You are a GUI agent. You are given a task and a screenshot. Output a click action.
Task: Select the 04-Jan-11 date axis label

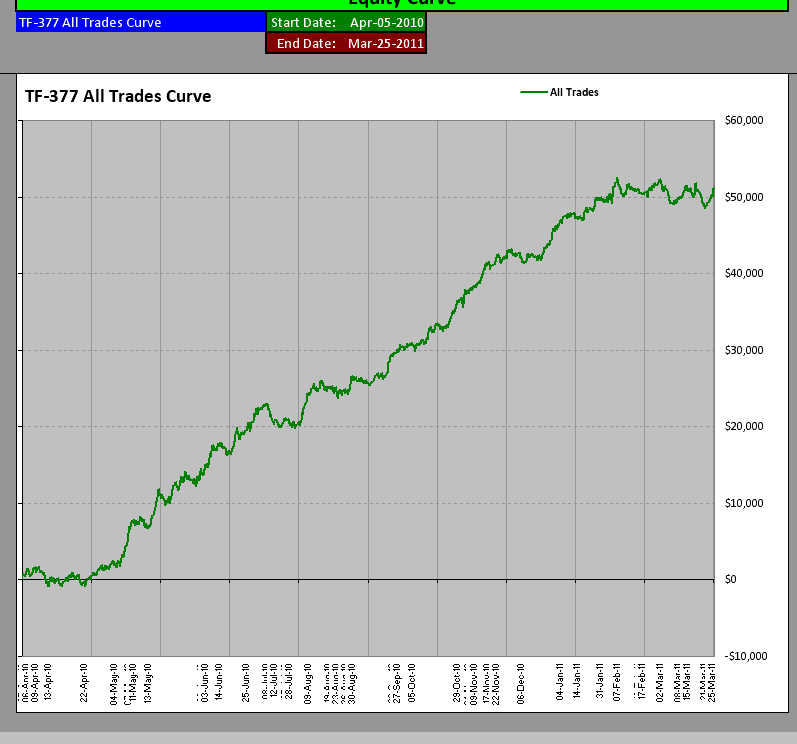click(560, 682)
